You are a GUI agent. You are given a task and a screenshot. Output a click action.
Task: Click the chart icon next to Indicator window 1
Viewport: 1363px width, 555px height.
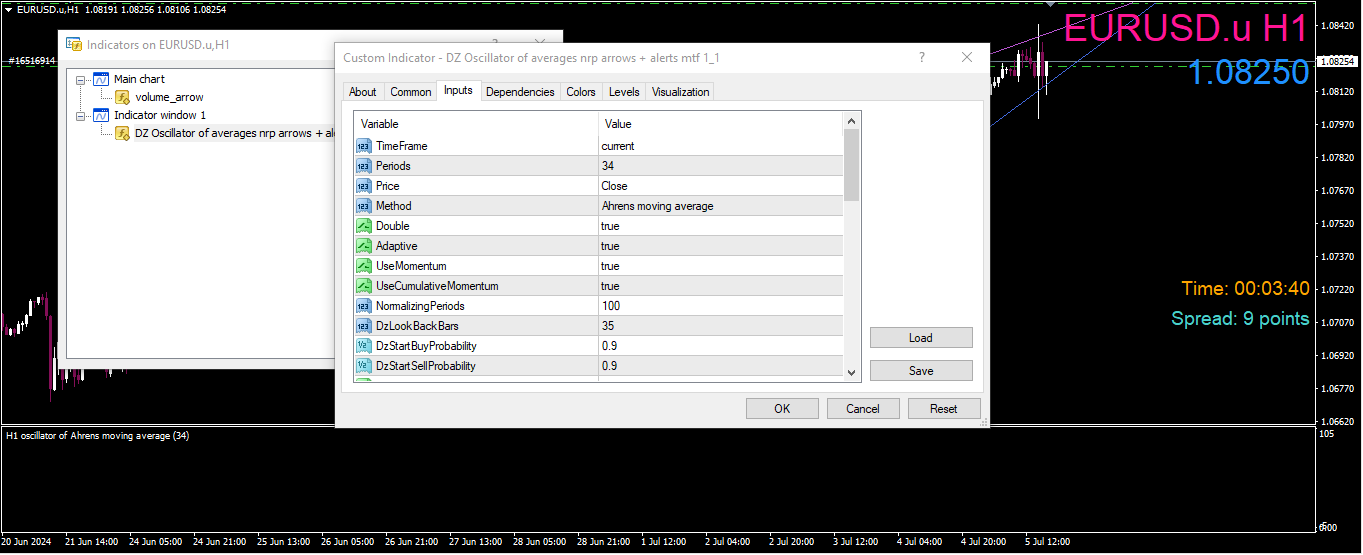click(x=101, y=115)
